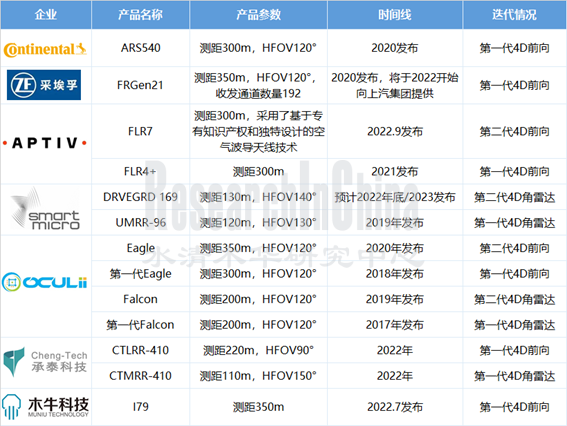
Task: Click the 第一代Eagle product cell
Action: pos(140,274)
